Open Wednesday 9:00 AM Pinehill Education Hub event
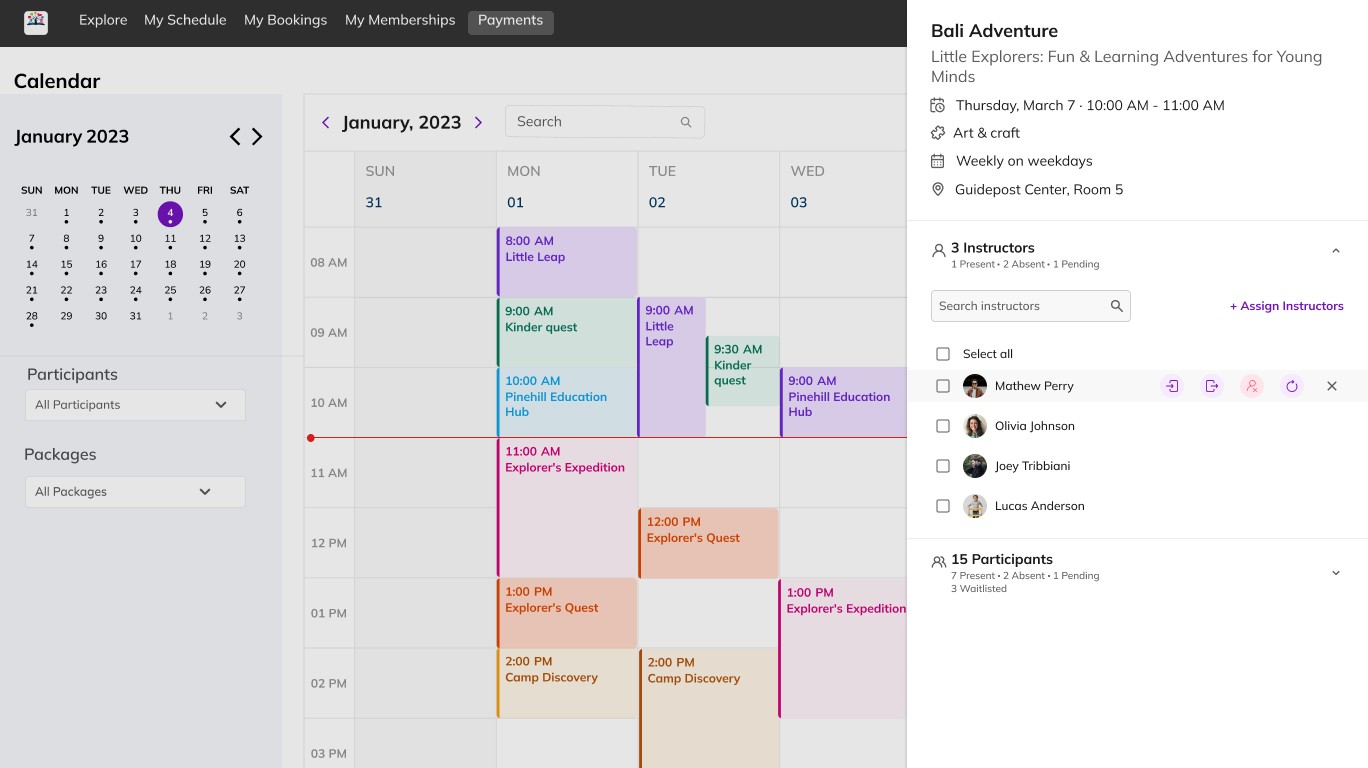 tap(843, 402)
